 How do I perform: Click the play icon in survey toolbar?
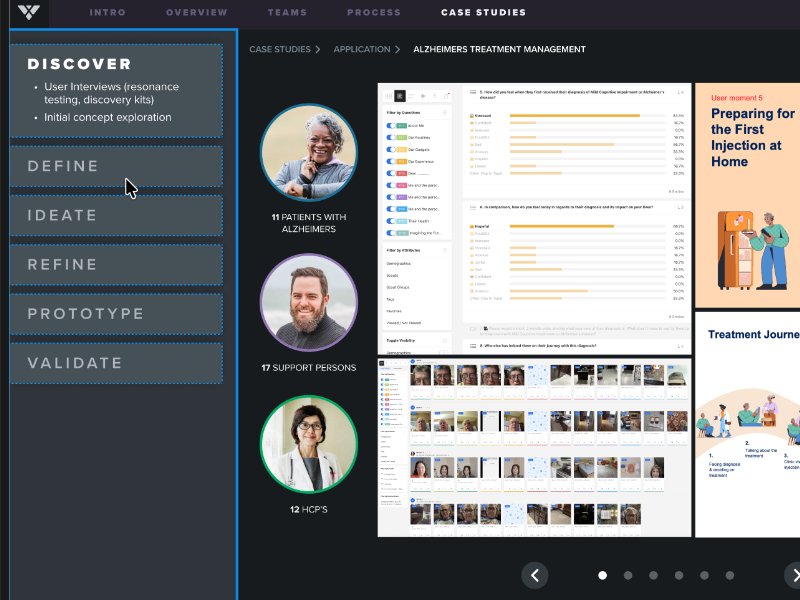[x=422, y=96]
